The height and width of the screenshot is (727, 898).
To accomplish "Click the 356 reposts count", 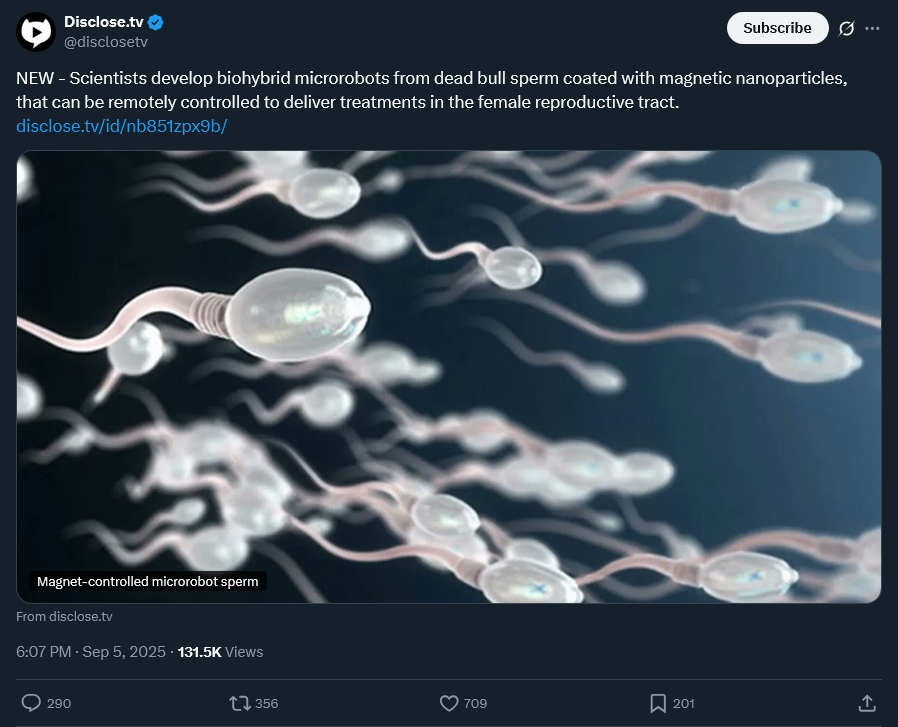I will [266, 704].
